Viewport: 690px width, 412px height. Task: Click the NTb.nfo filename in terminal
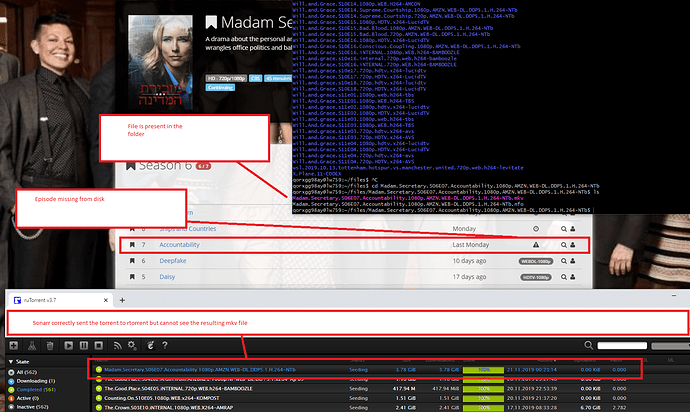coord(407,204)
